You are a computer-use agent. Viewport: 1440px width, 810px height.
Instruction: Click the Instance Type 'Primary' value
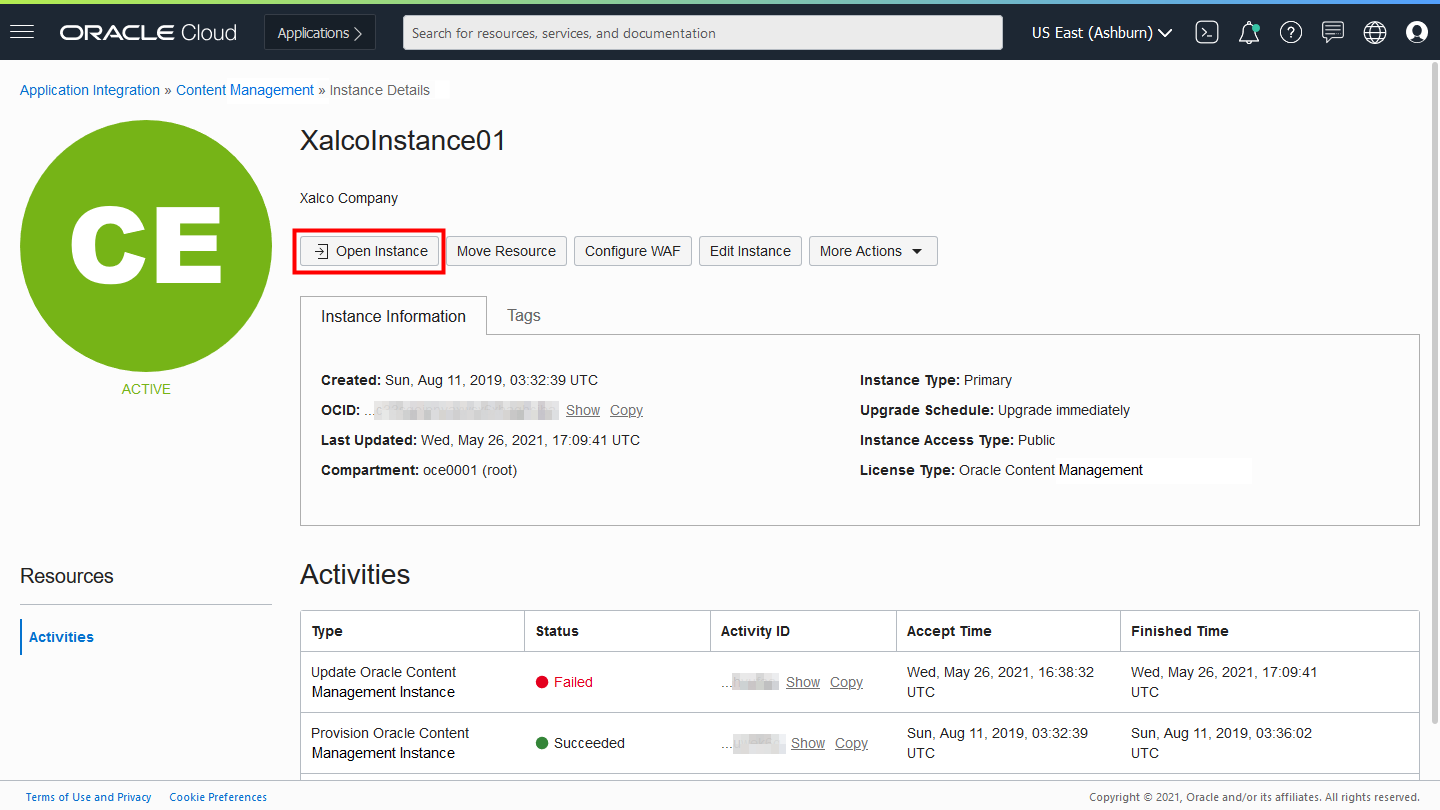(988, 380)
